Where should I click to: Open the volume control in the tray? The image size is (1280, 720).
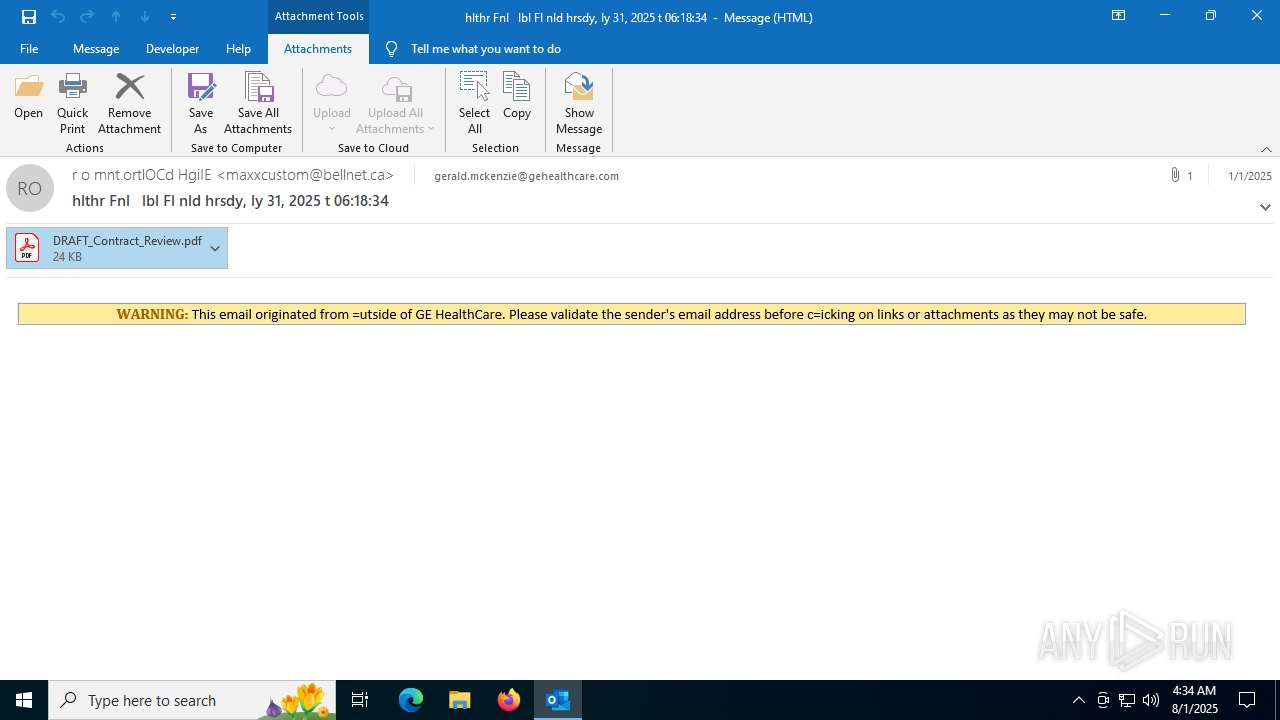(x=1151, y=700)
